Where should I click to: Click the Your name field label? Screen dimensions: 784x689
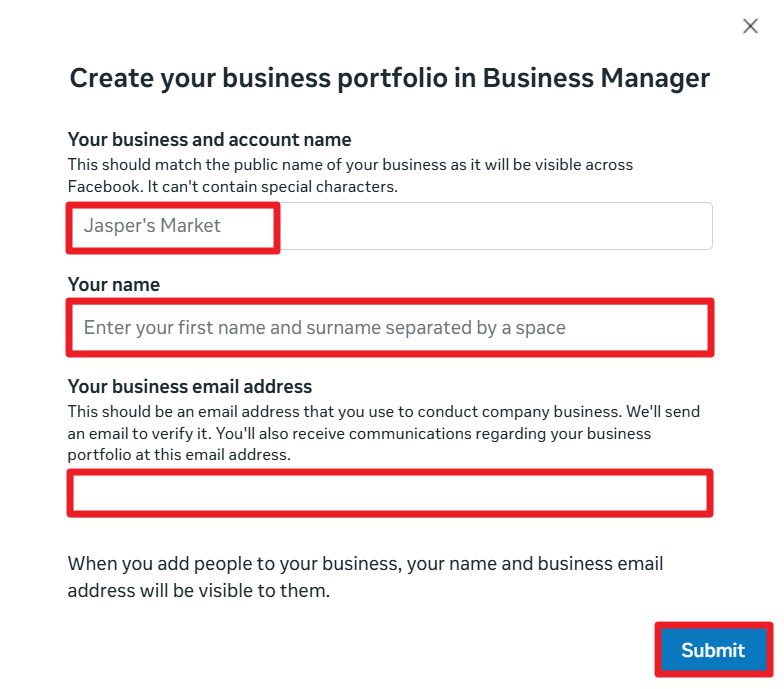114,285
